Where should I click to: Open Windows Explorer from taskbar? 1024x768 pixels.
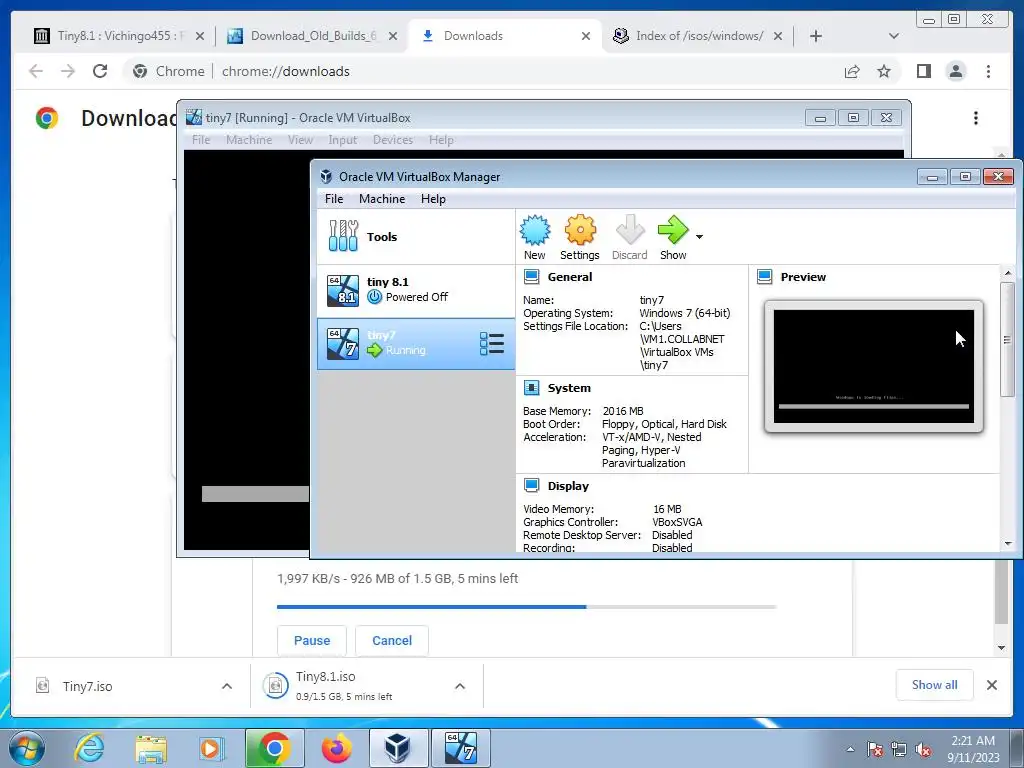click(151, 748)
